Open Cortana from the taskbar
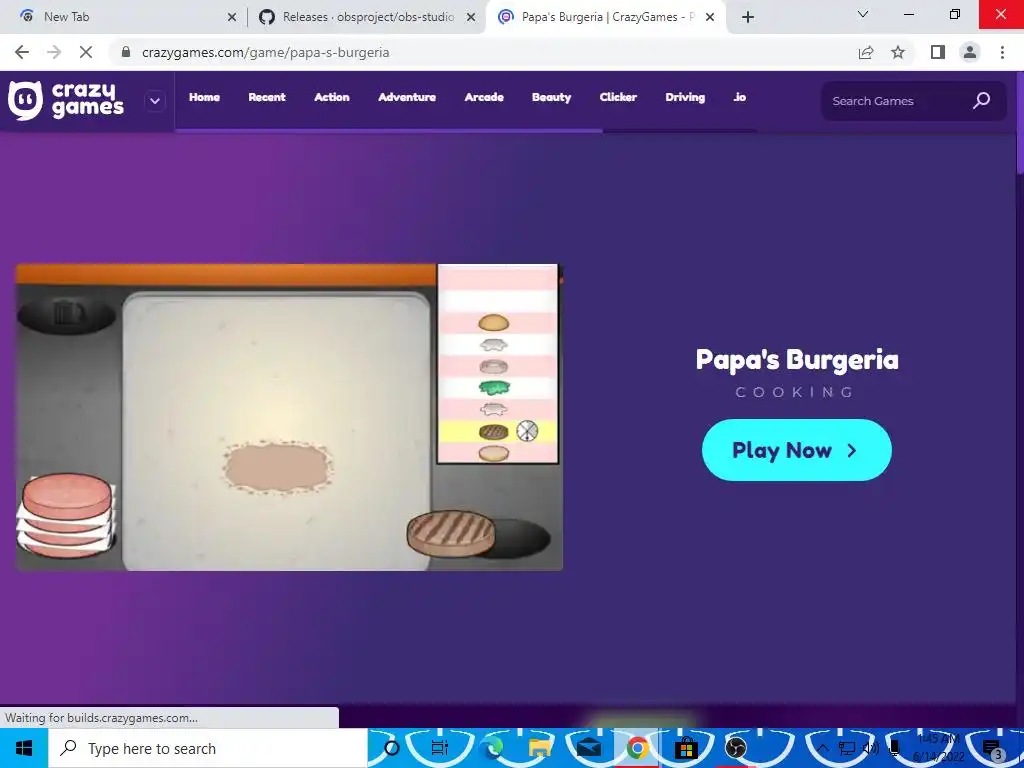Image resolution: width=1024 pixels, height=768 pixels. 391,748
